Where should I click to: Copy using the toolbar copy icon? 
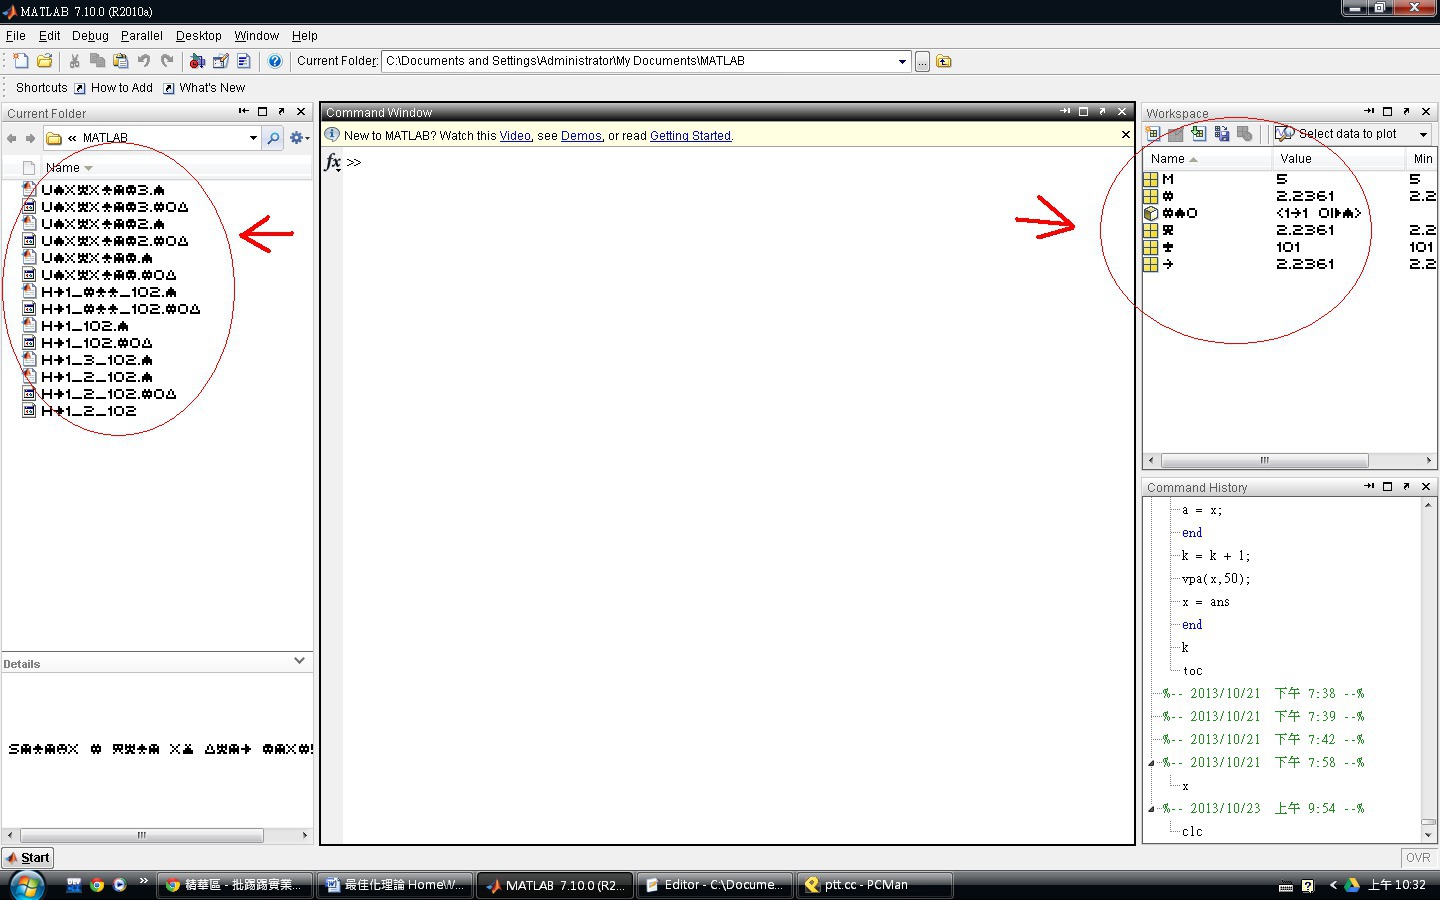[97, 61]
